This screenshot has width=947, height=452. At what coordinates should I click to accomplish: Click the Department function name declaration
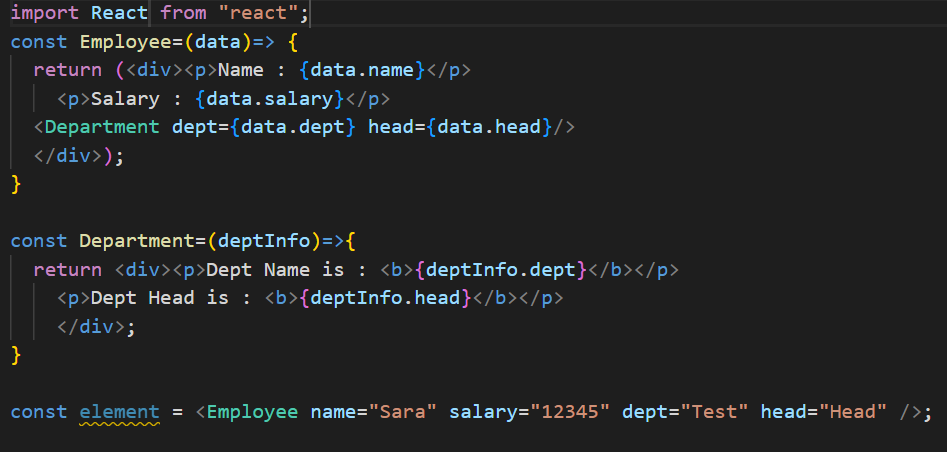click(x=136, y=241)
